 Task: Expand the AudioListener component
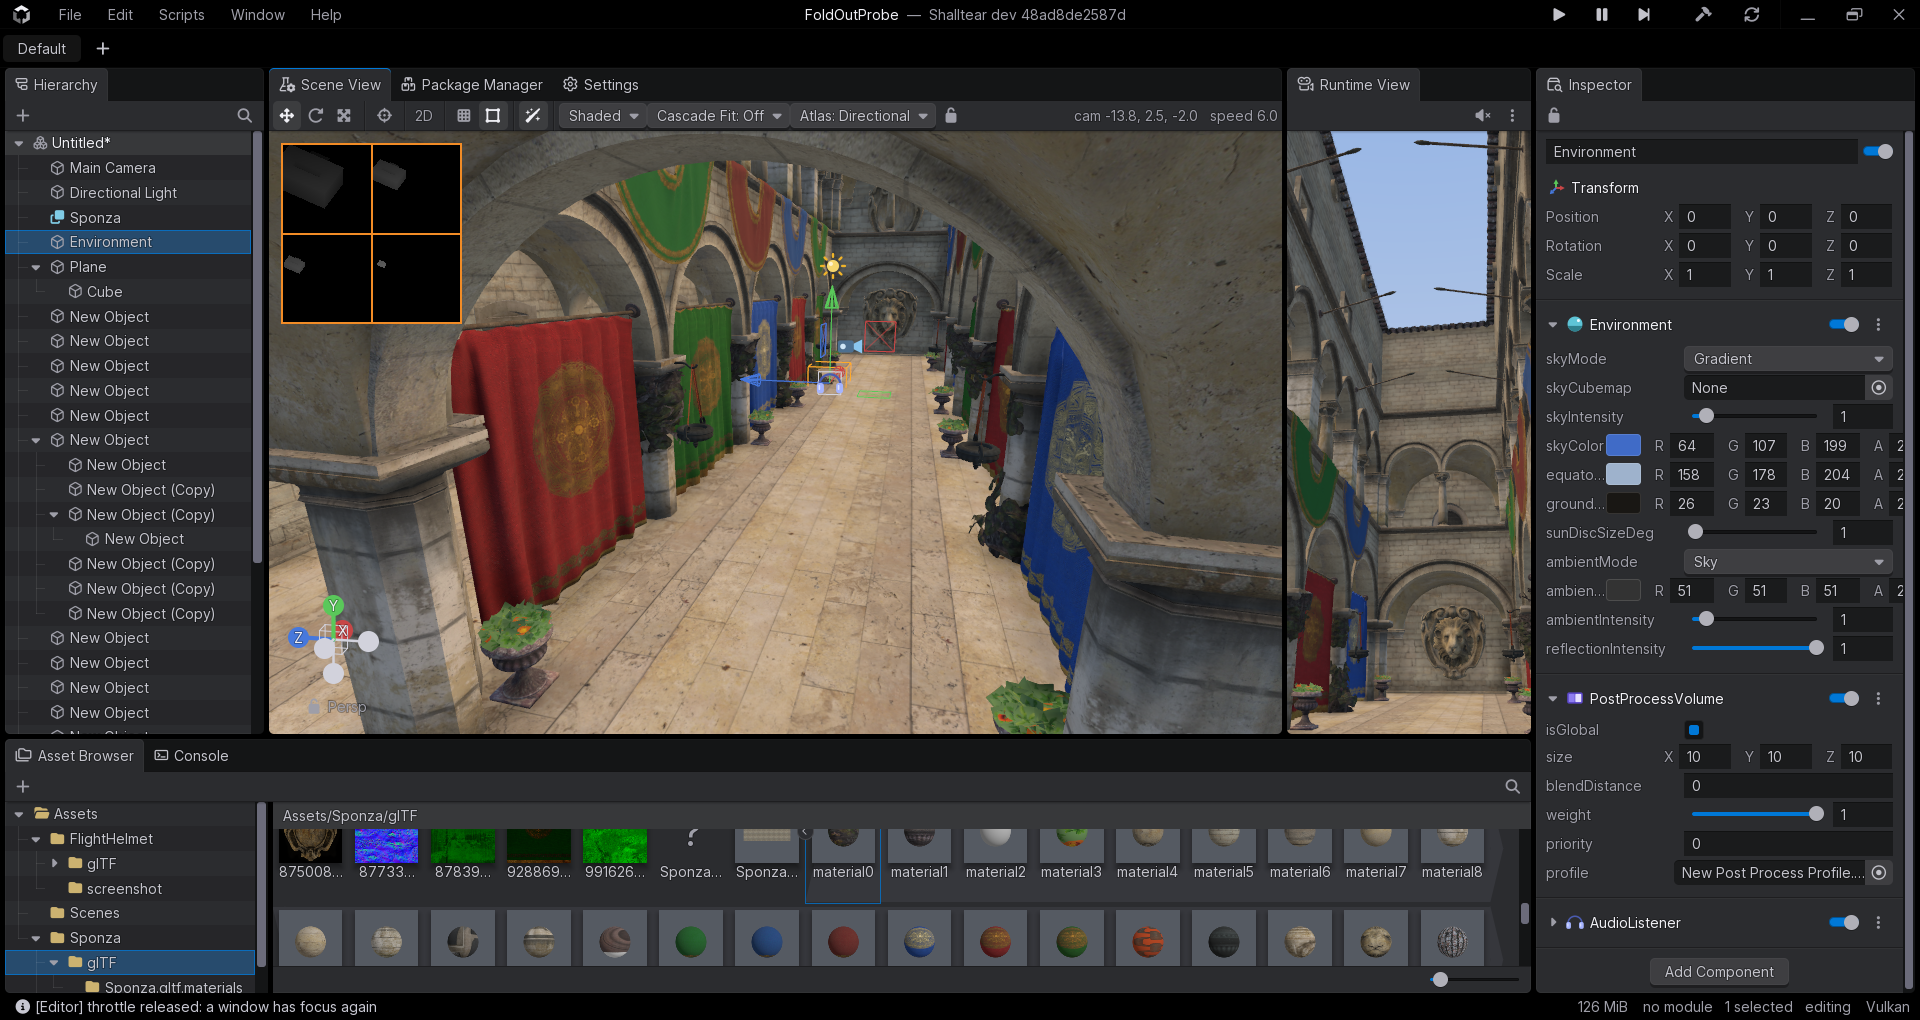coord(1553,923)
